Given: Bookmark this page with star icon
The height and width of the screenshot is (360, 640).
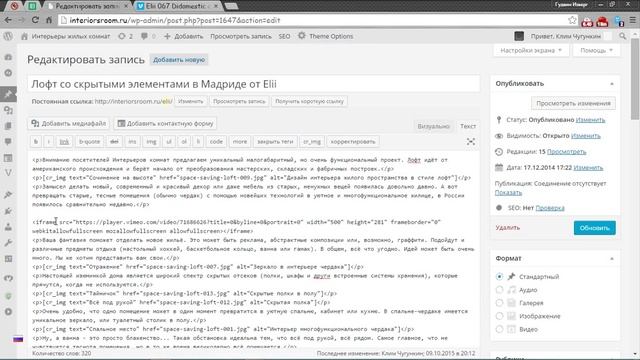Looking at the screenshot, I should coord(572,20).
